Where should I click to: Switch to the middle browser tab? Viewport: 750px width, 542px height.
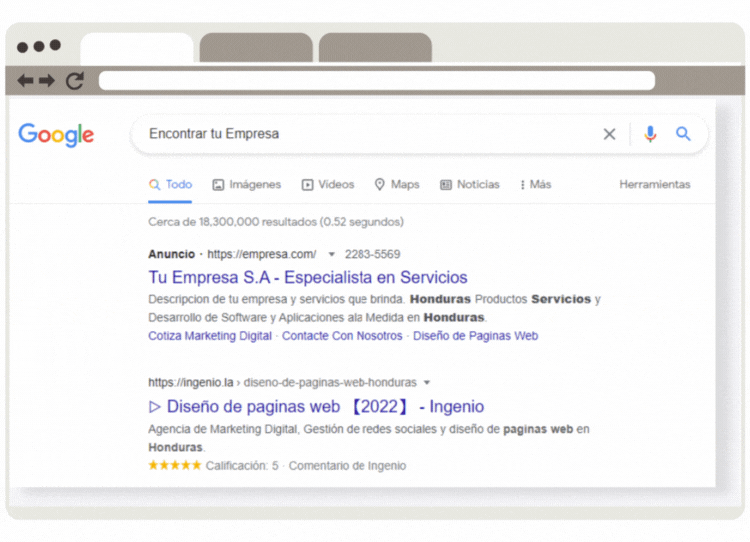pyautogui.click(x=256, y=48)
